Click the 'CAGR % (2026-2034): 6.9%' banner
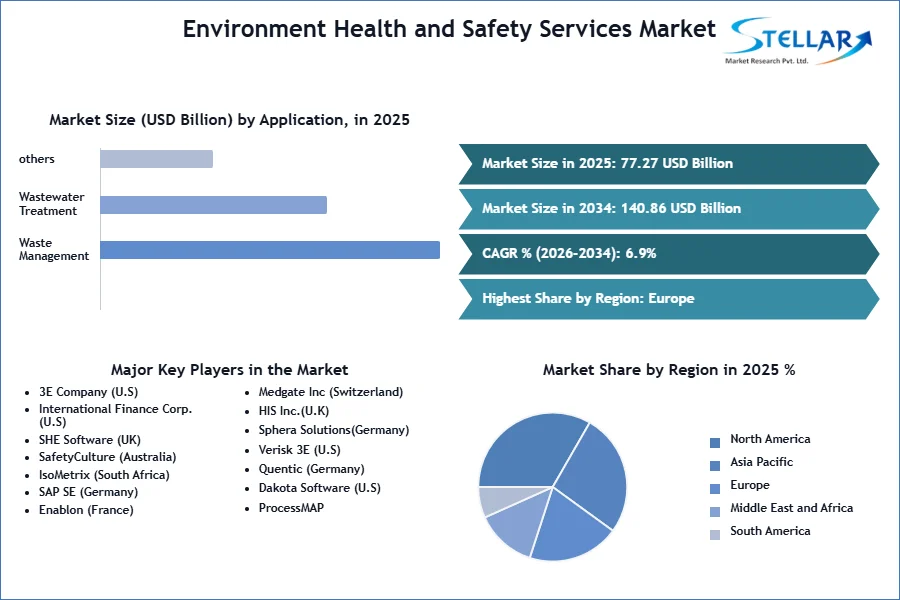The width and height of the screenshot is (900, 600). click(x=669, y=253)
